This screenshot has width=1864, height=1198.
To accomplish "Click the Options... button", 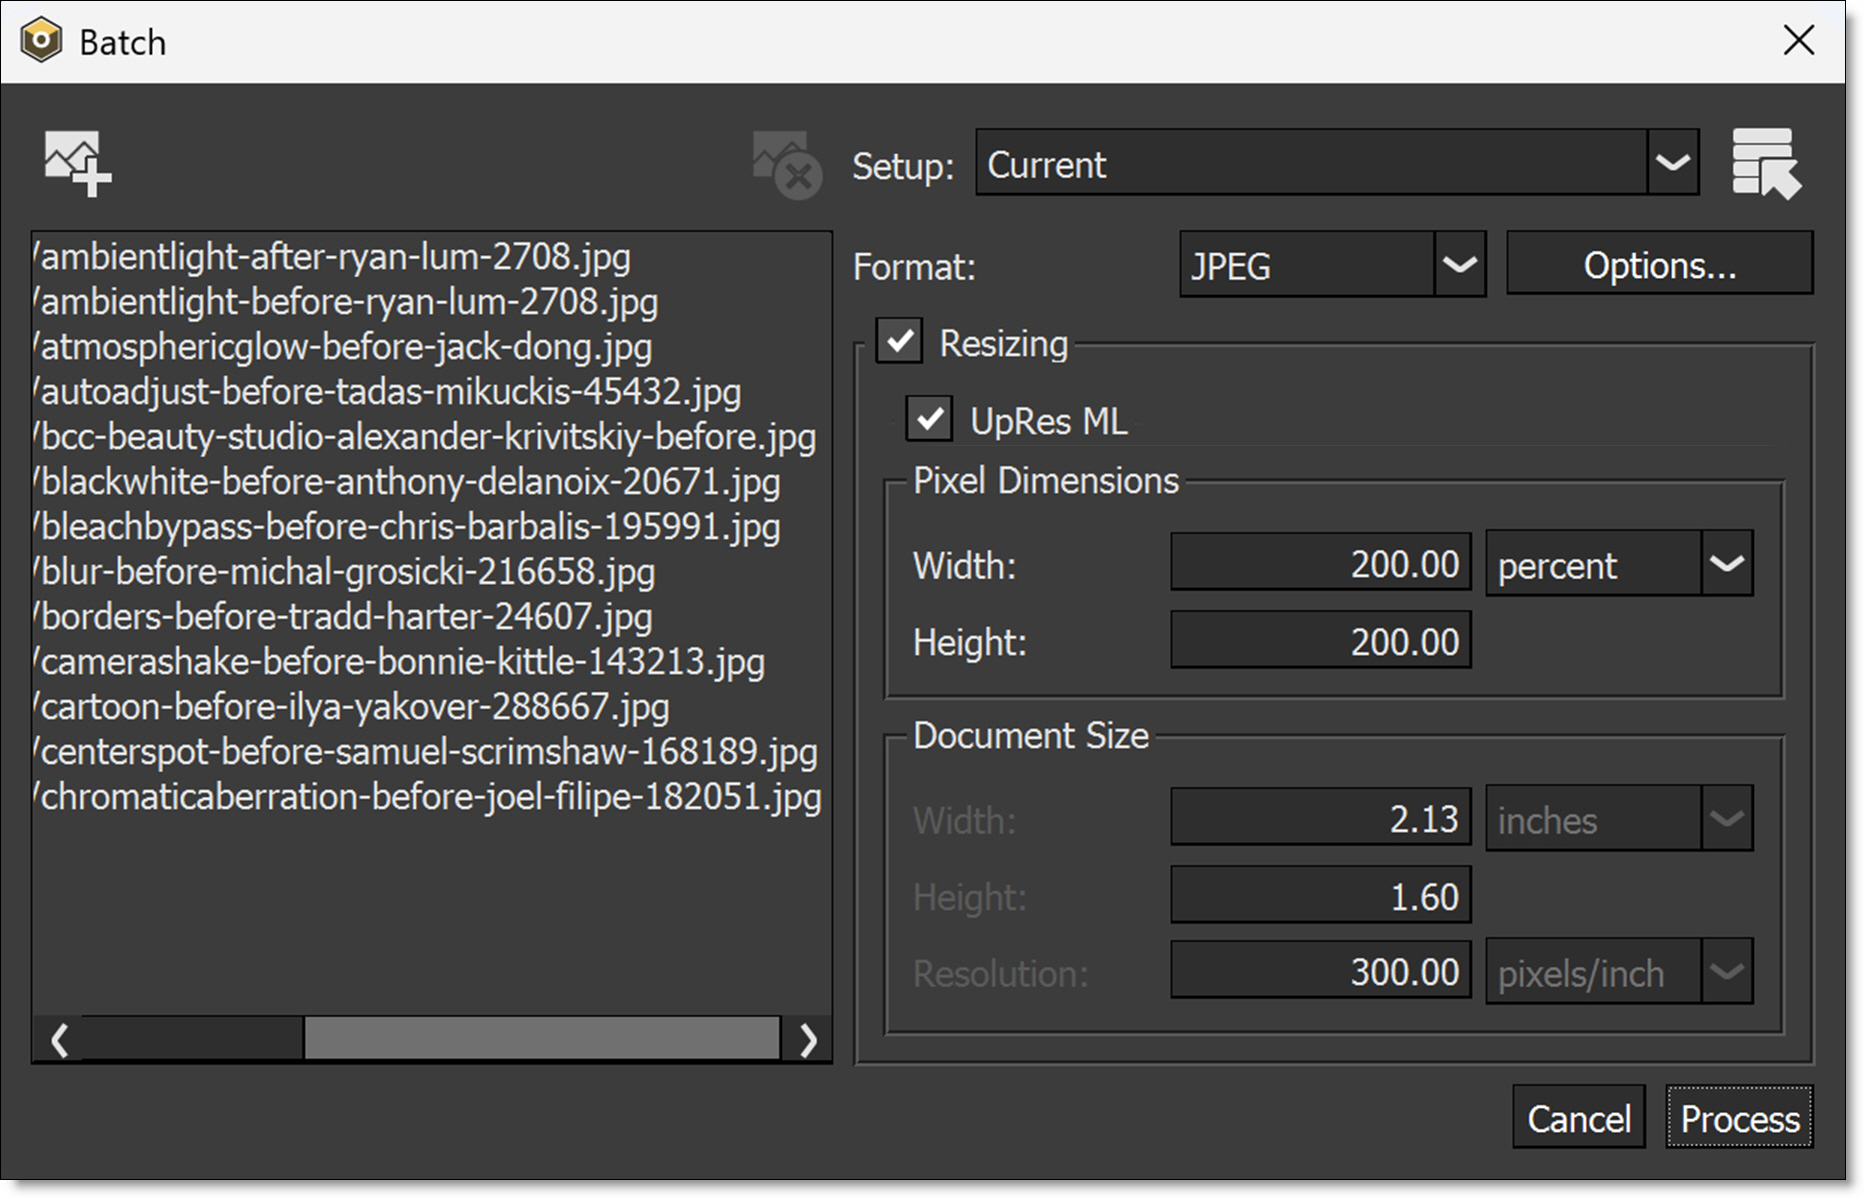I will tap(1658, 265).
